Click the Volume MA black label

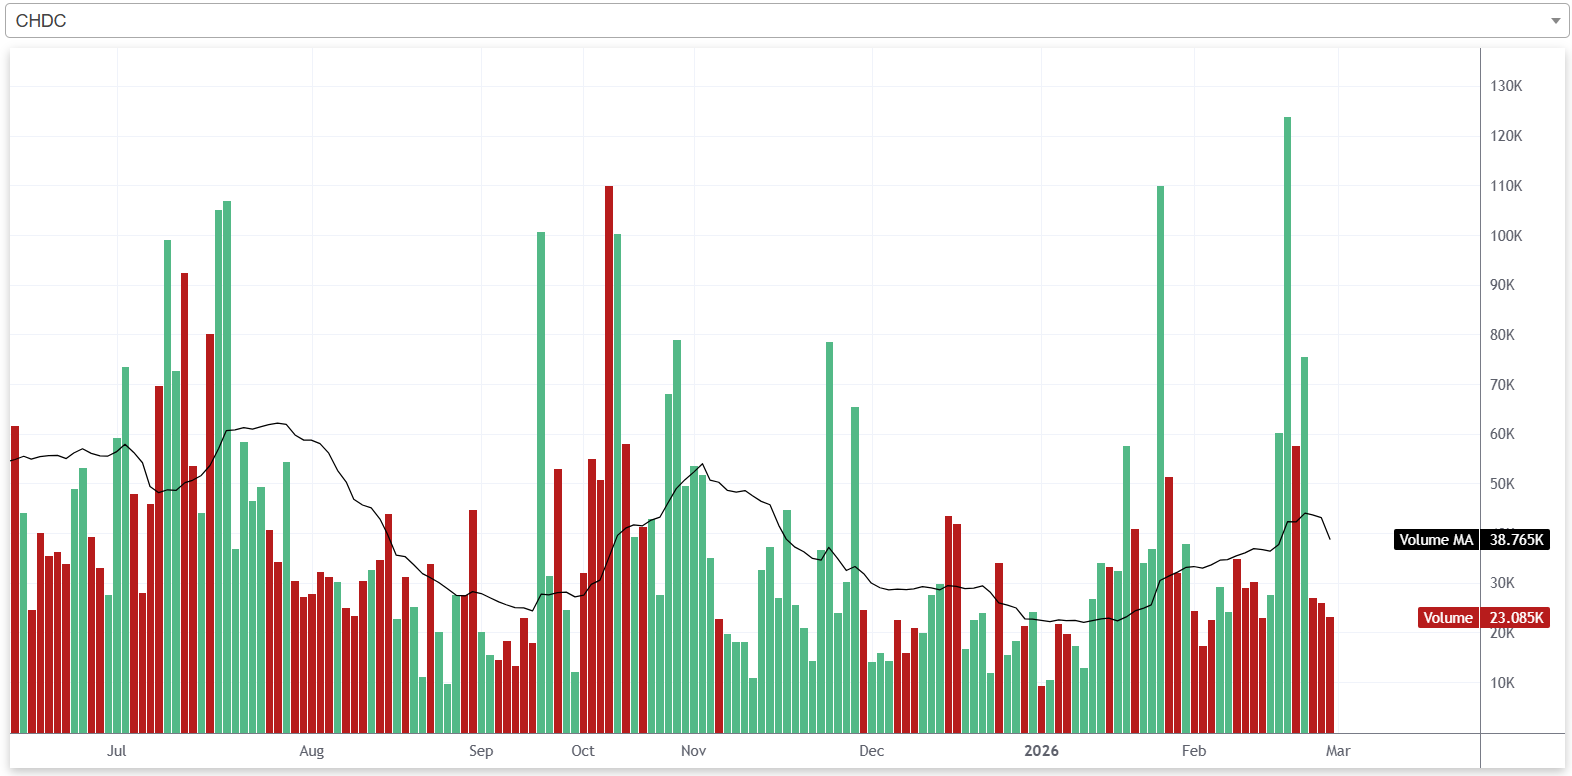tap(1436, 540)
